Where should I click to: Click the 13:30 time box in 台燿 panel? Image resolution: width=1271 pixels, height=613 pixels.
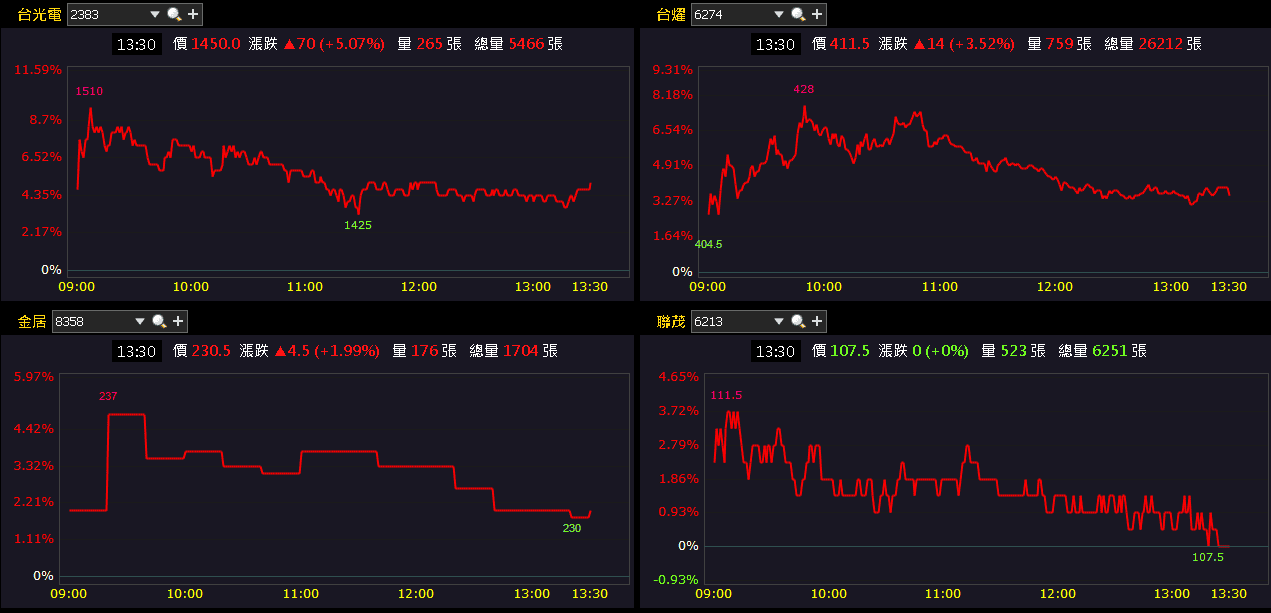[x=776, y=44]
